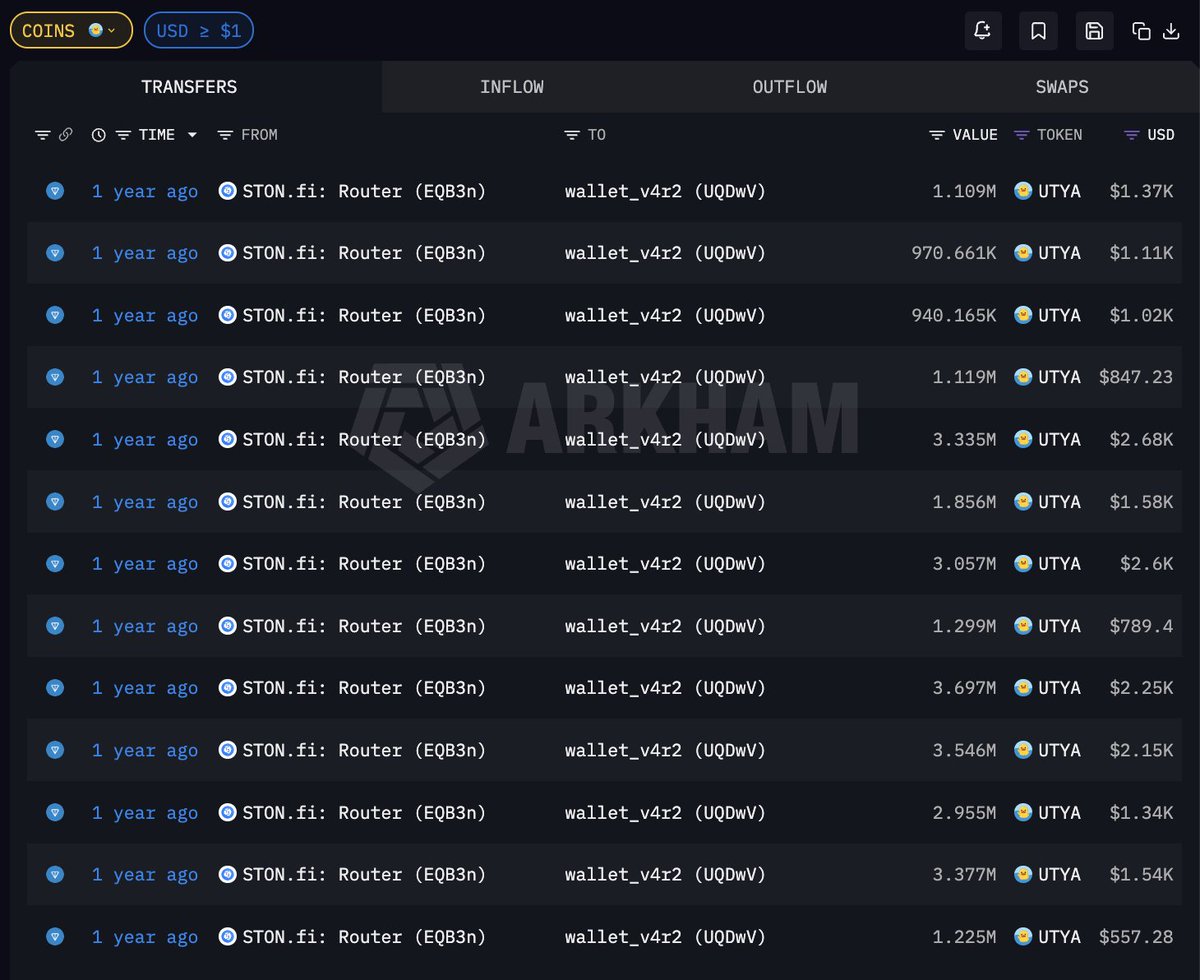Switch to the OUTFLOW tab
The height and width of the screenshot is (980, 1200).
(790, 87)
